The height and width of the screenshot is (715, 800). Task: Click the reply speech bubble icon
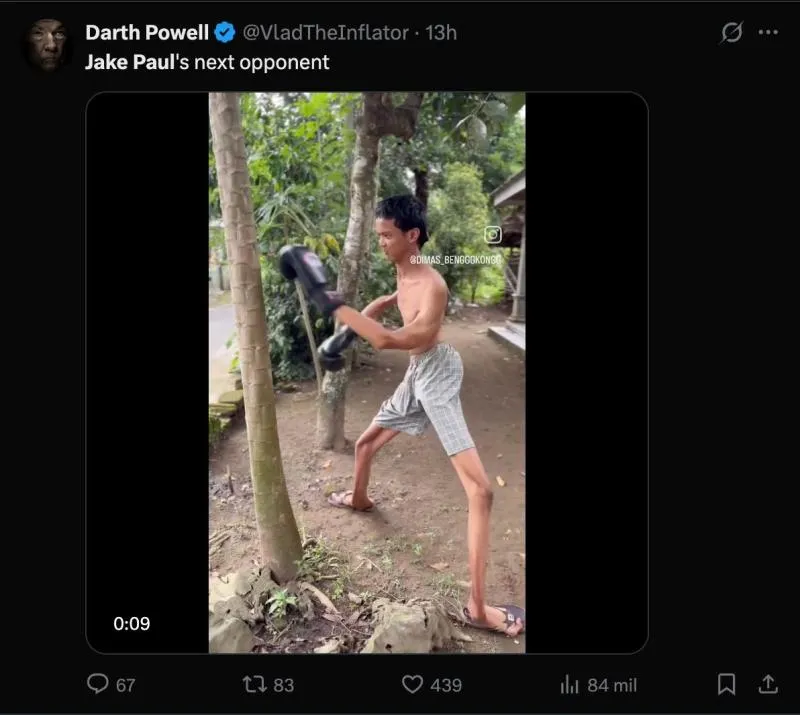pyautogui.click(x=98, y=684)
